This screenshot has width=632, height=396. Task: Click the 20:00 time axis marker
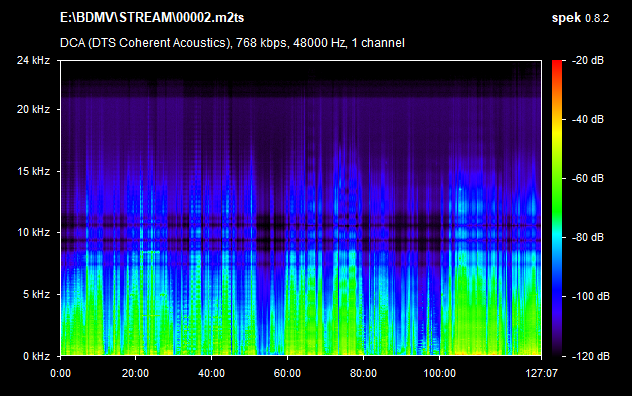[x=135, y=373]
